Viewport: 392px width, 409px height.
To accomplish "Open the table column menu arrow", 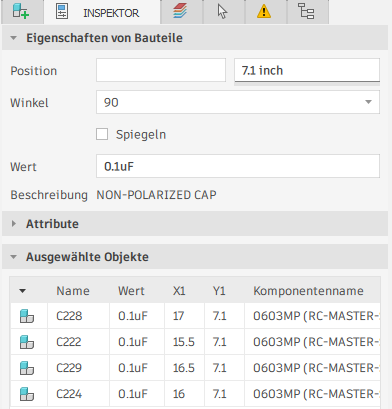I will [22, 291].
